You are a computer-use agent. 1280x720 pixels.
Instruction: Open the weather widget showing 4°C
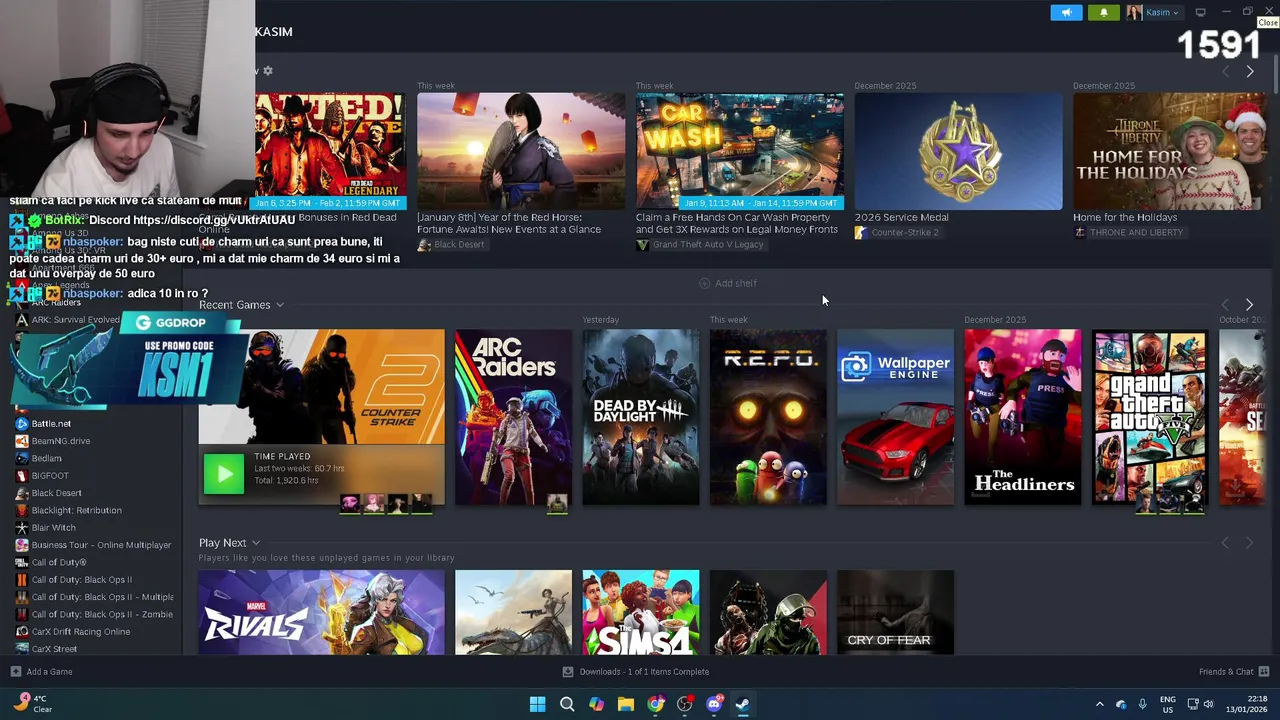(x=30, y=704)
